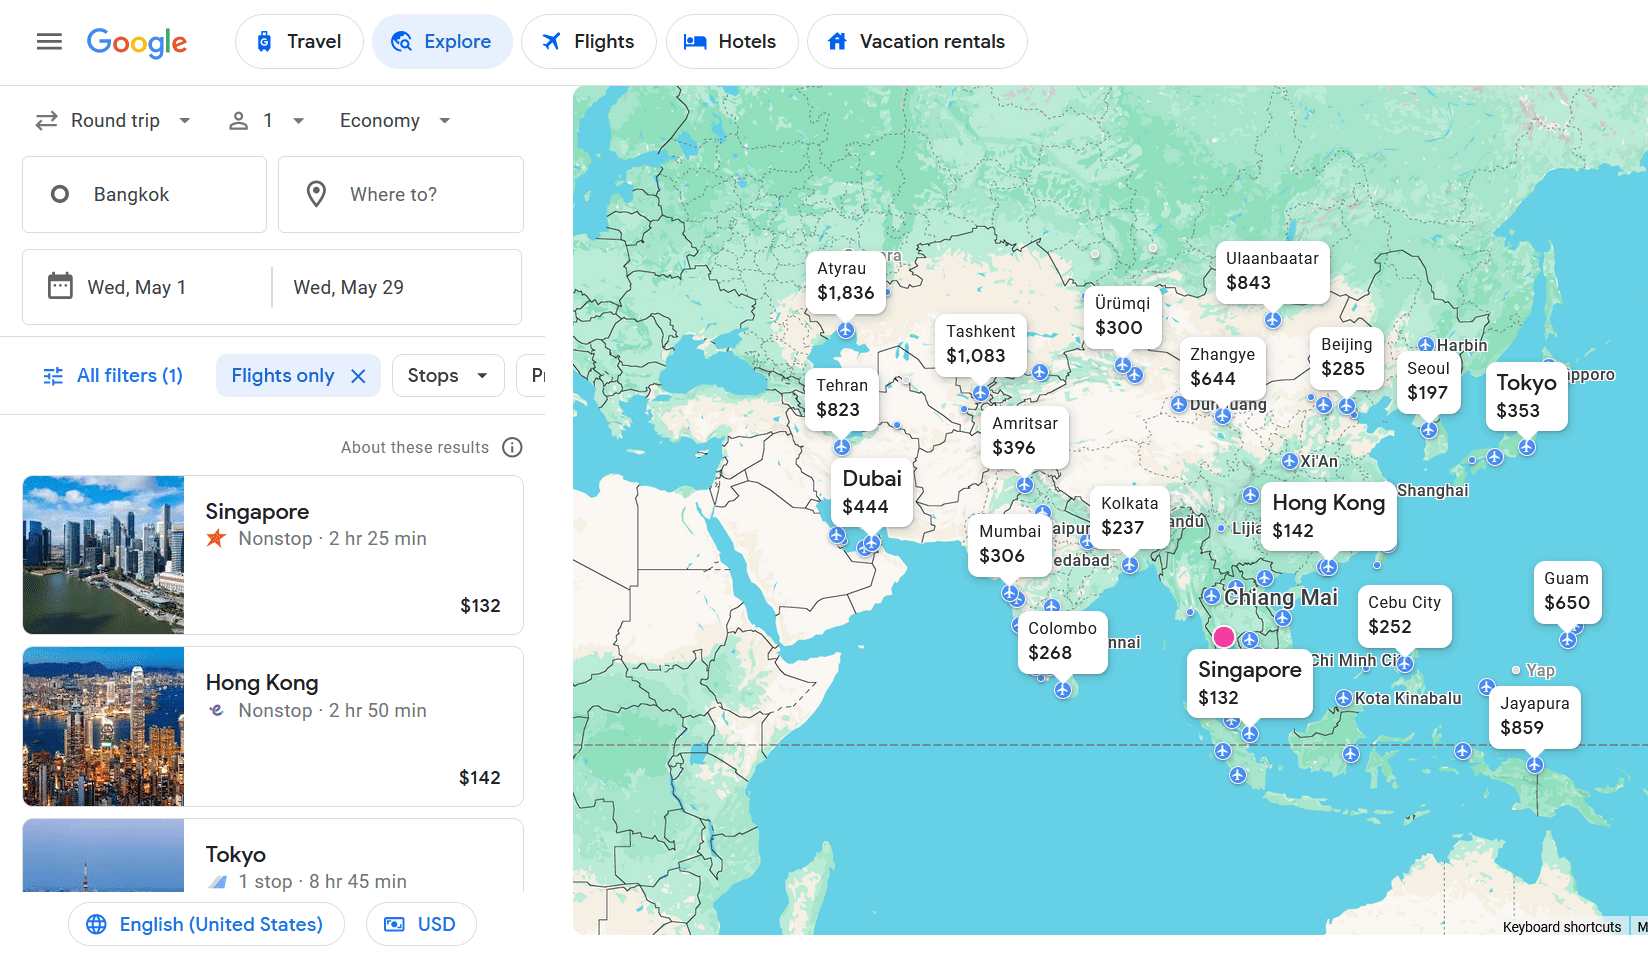Click the airplane marker below the Seoul price
Image resolution: width=1648 pixels, height=954 pixels.
point(1428,429)
